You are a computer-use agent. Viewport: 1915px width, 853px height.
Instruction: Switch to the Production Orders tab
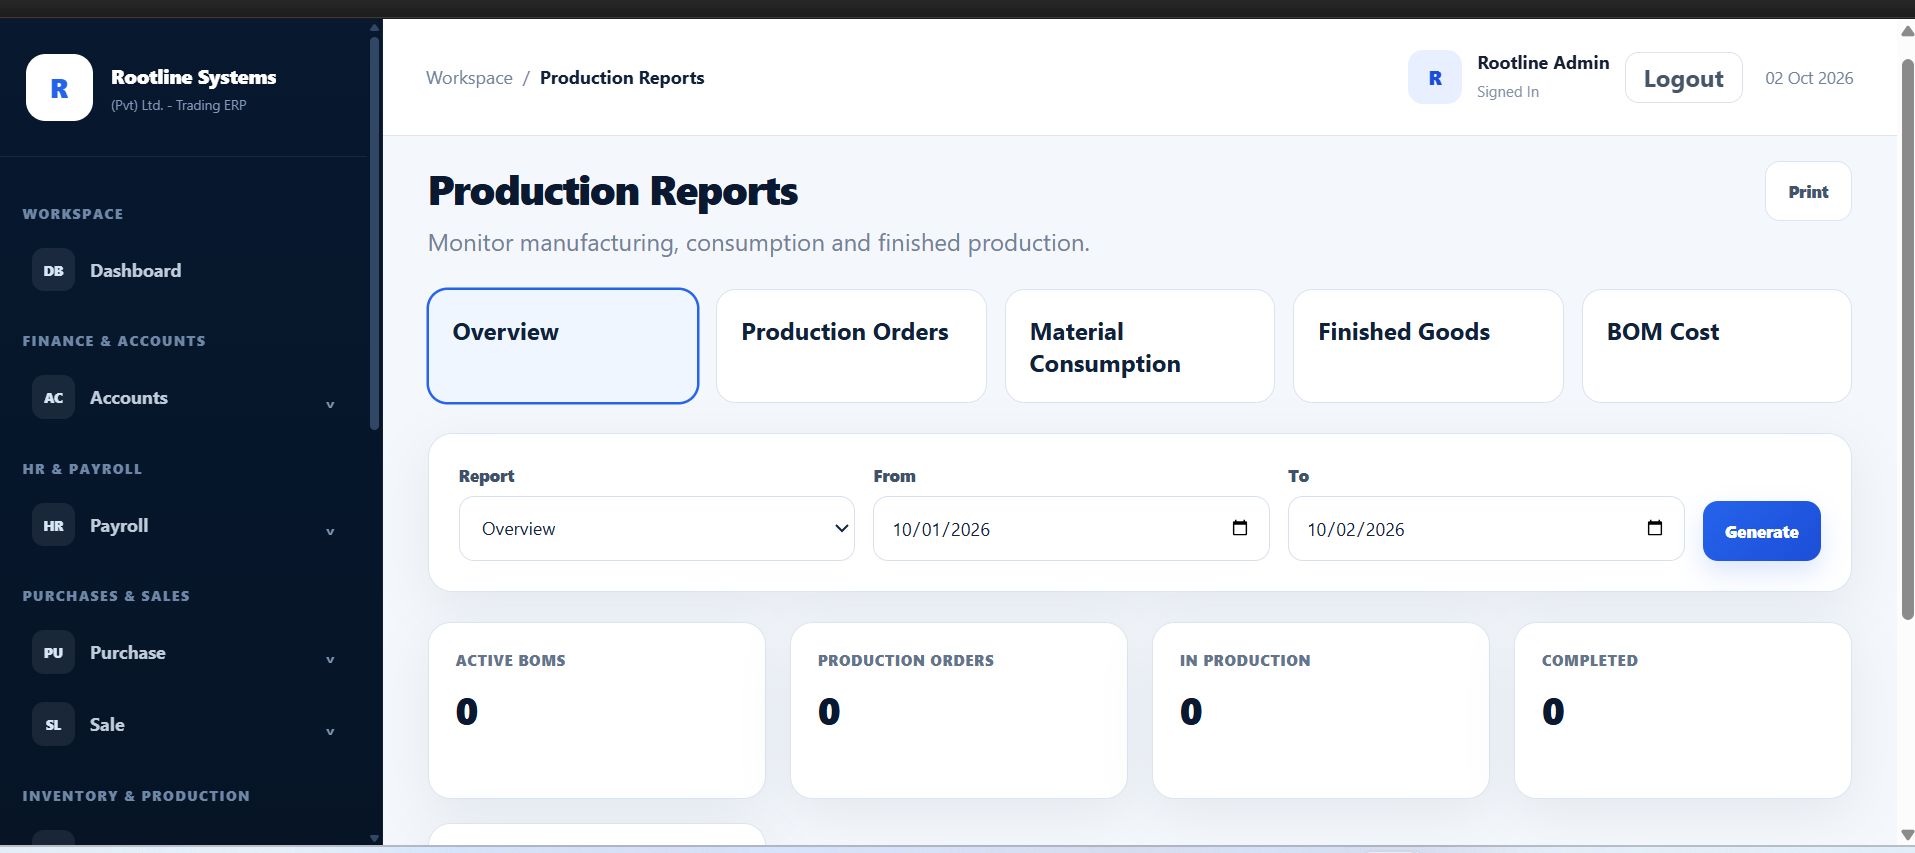(851, 346)
